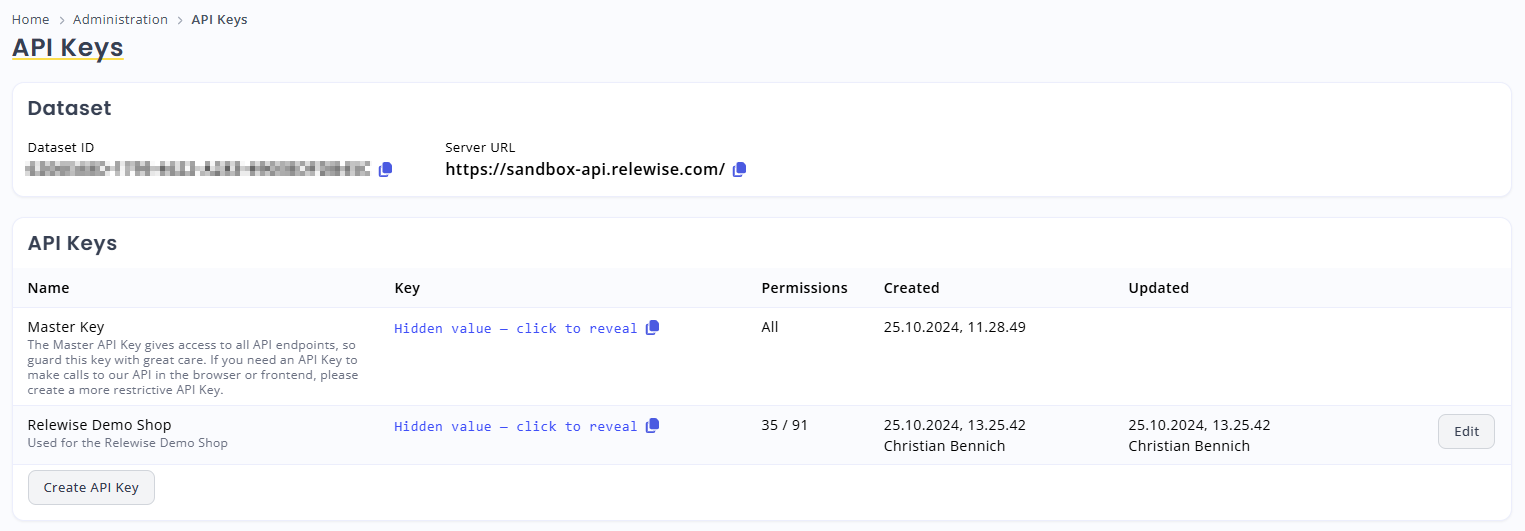The image size is (1525, 531).
Task: Copy the Relewise Demo Shop key
Action: pos(653,425)
